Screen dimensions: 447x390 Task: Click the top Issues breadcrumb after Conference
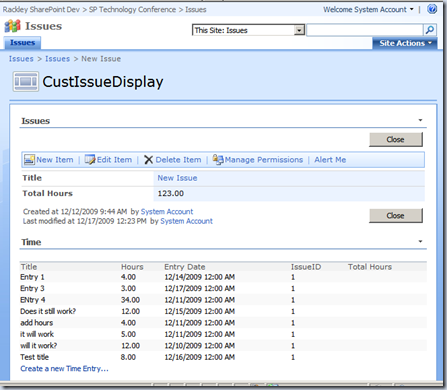pyautogui.click(x=196, y=10)
